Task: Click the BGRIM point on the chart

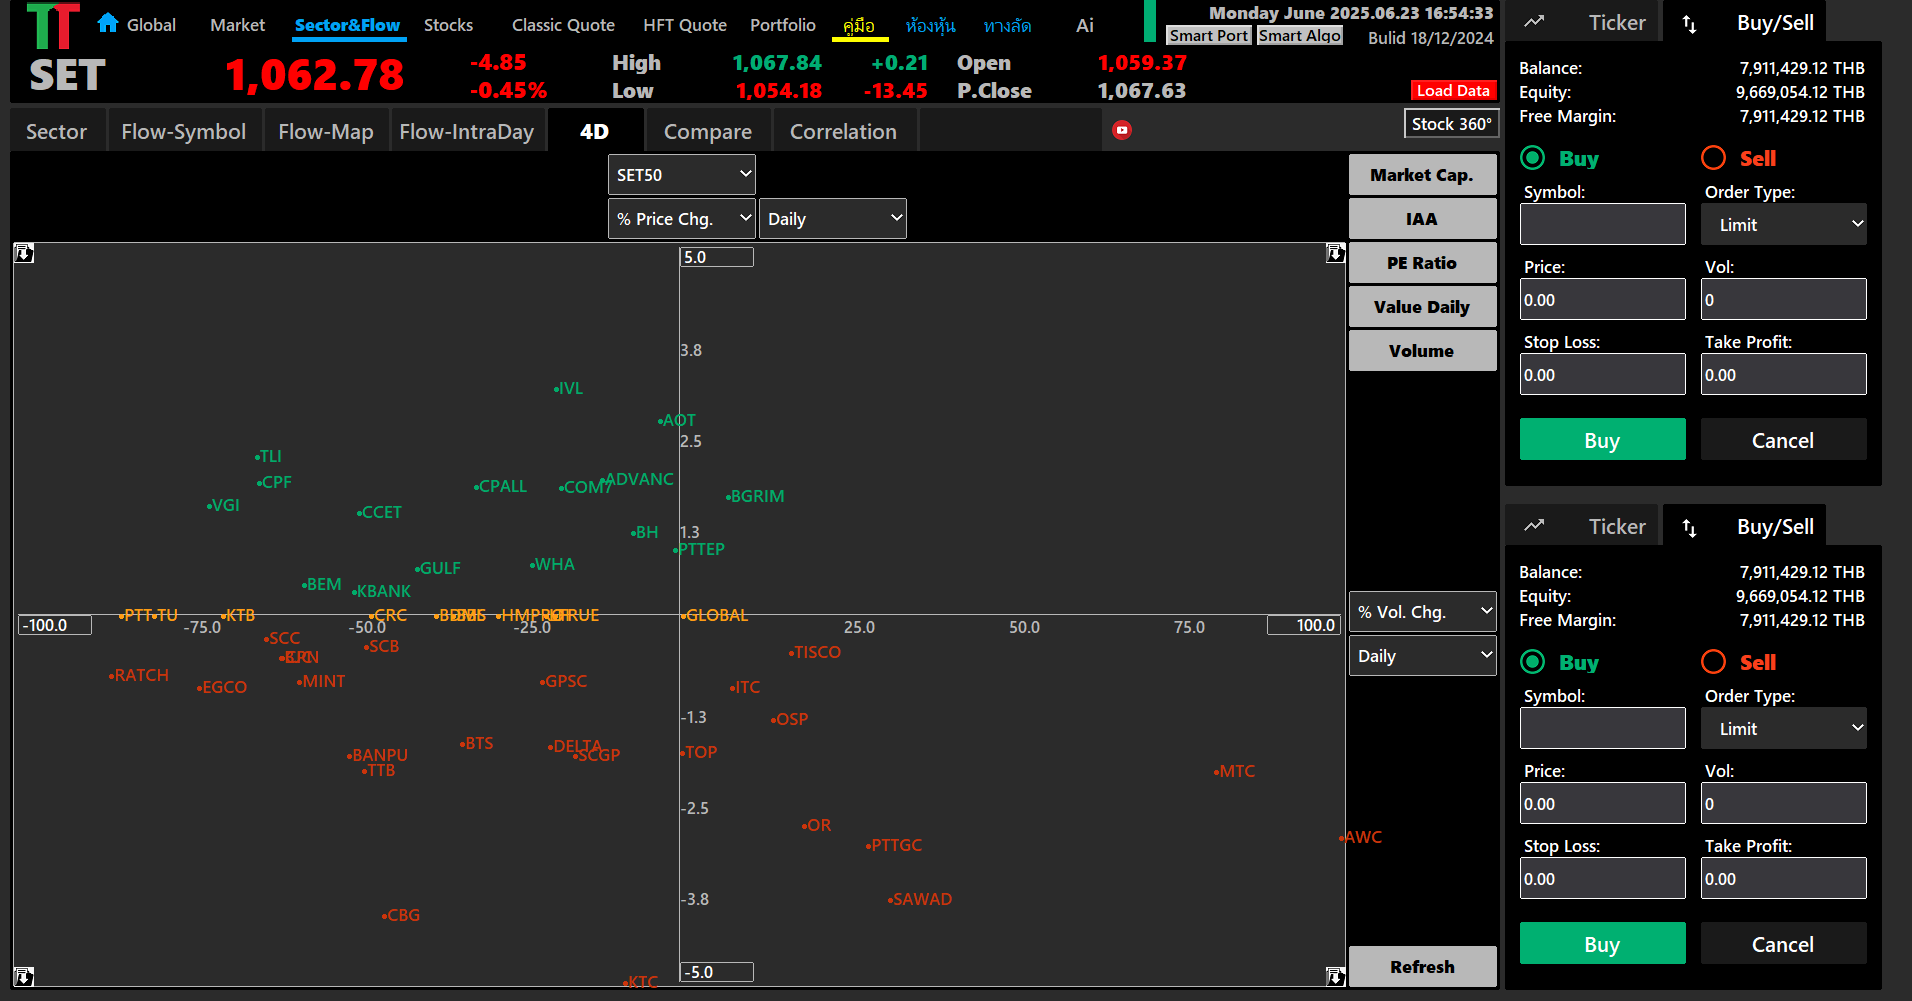Action: (755, 496)
